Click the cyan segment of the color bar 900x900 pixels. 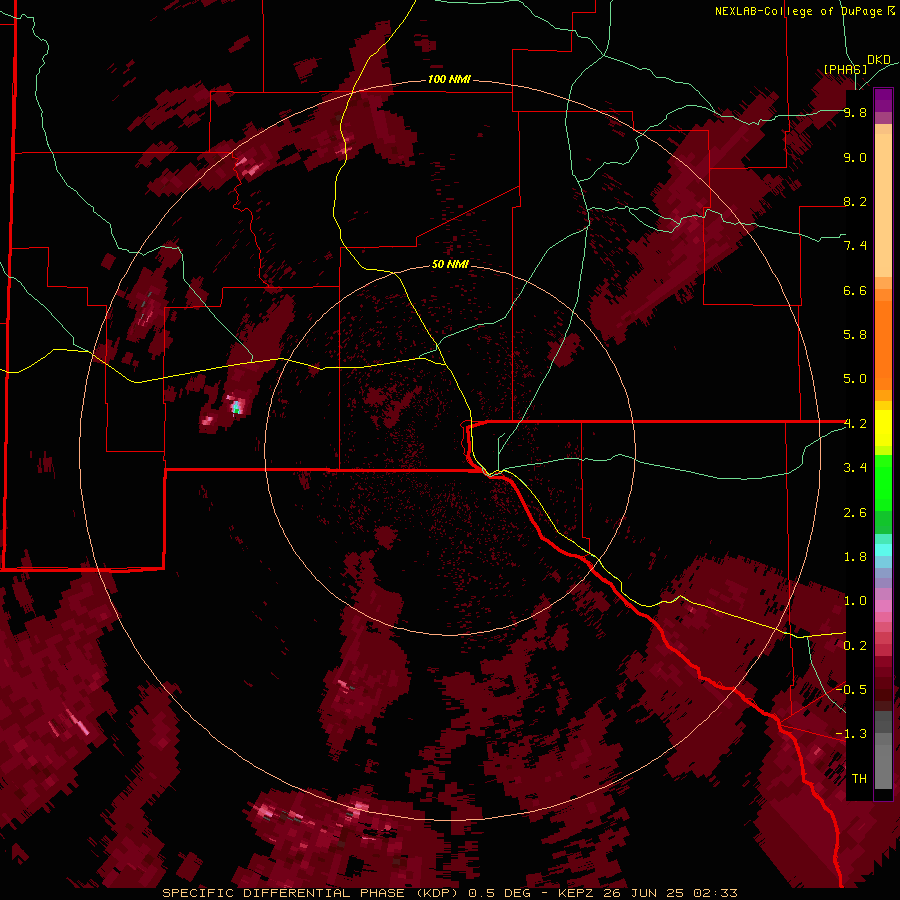pyautogui.click(x=883, y=550)
